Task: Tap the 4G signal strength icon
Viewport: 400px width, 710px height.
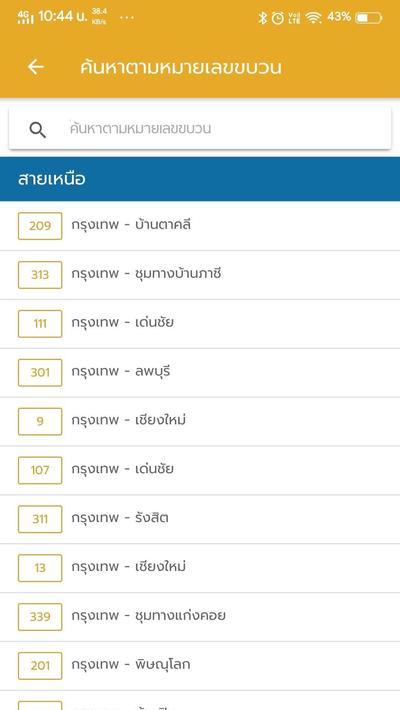Action: click(25, 17)
